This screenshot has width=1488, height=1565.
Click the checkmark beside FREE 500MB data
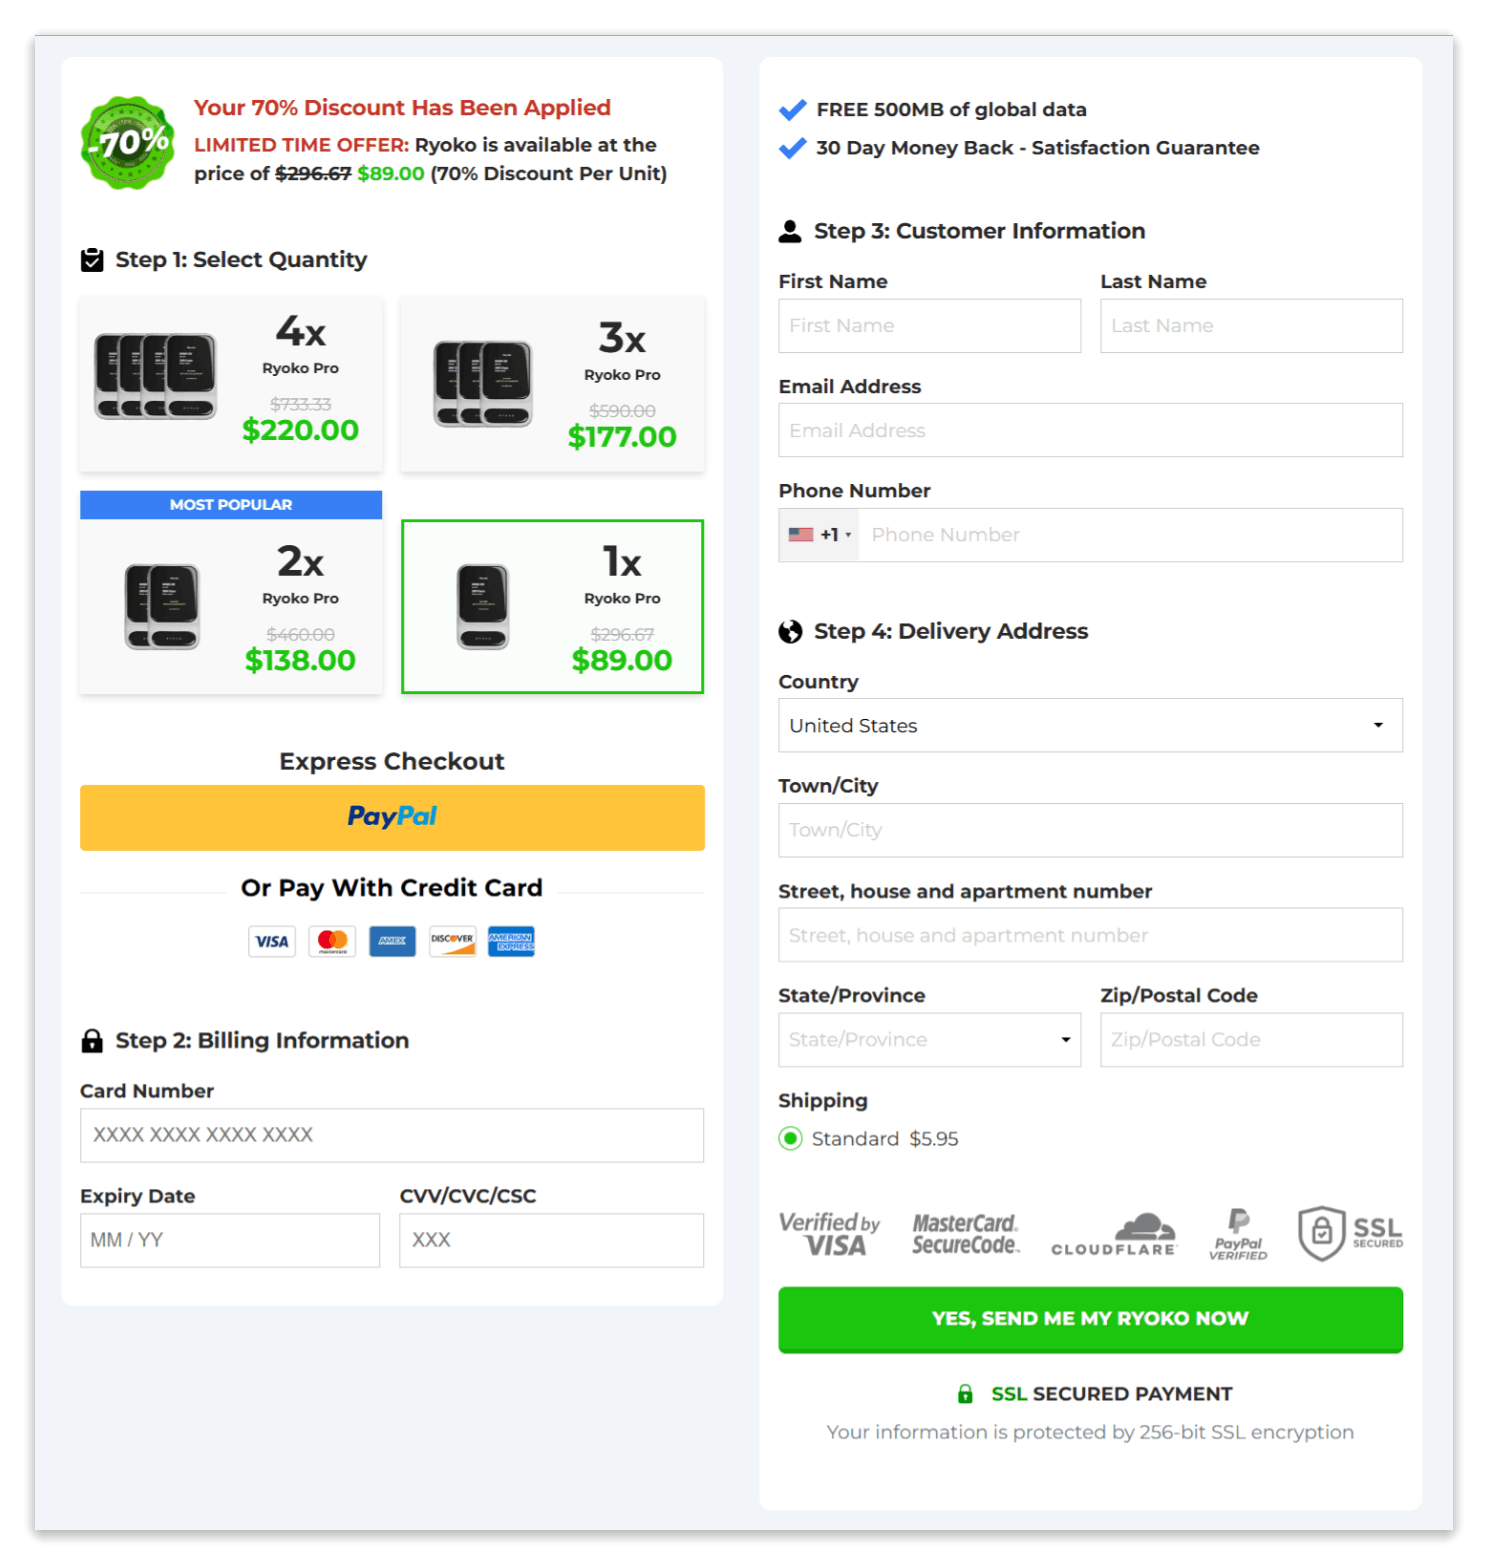[x=792, y=110]
